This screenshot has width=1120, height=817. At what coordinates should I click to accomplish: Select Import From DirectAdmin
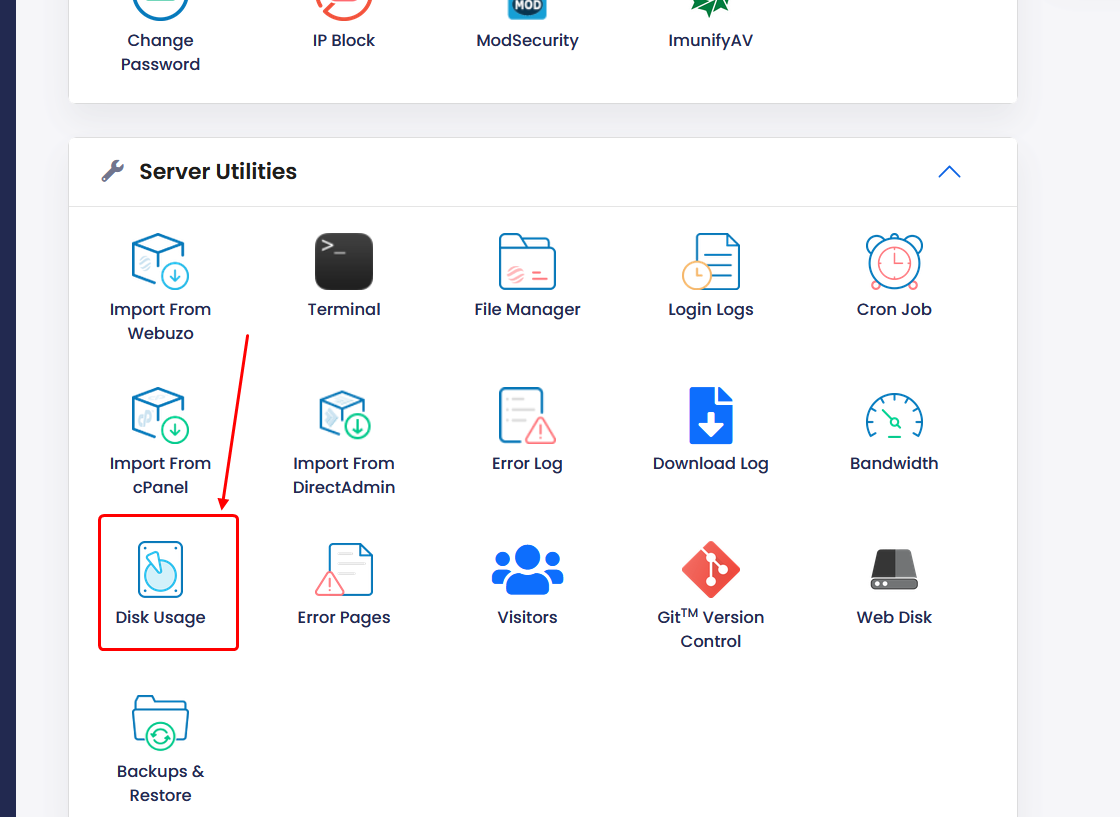343,416
